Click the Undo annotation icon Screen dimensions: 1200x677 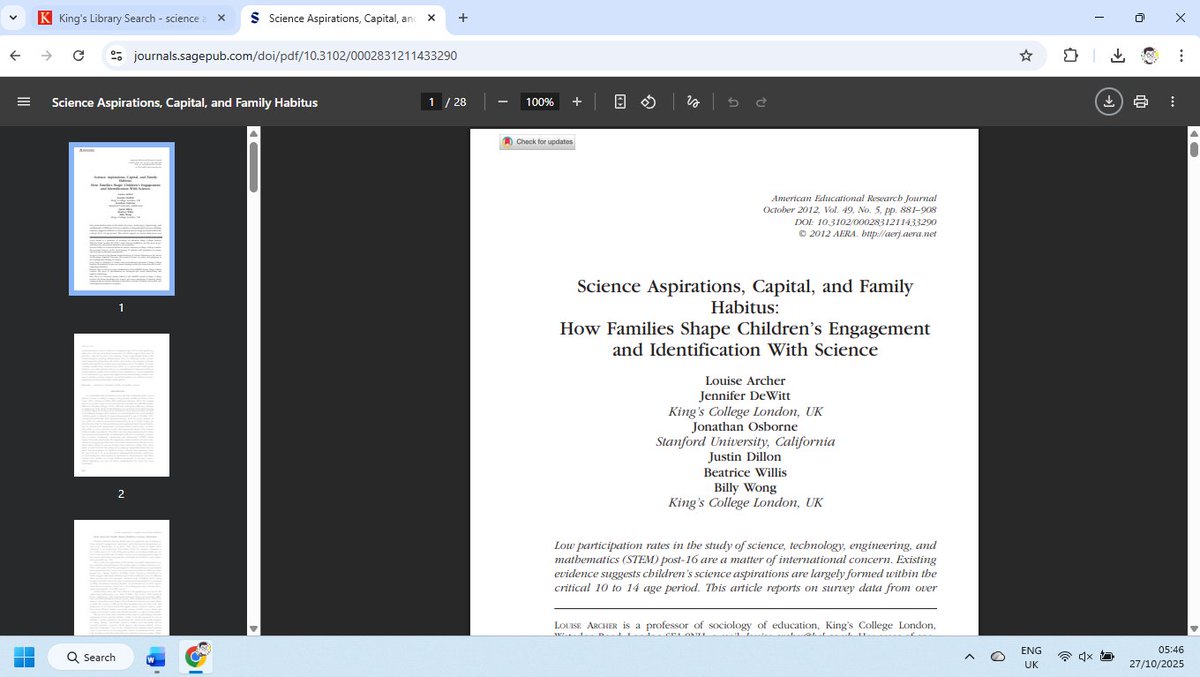pos(733,102)
